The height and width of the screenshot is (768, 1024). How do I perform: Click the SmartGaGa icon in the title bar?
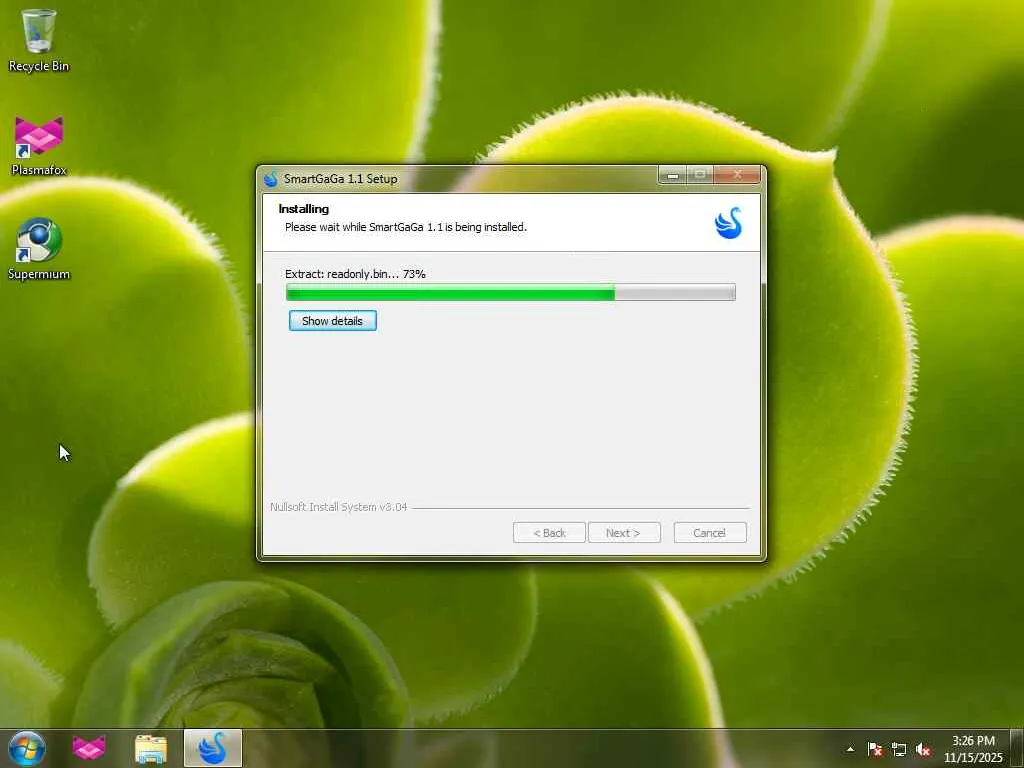click(x=271, y=178)
